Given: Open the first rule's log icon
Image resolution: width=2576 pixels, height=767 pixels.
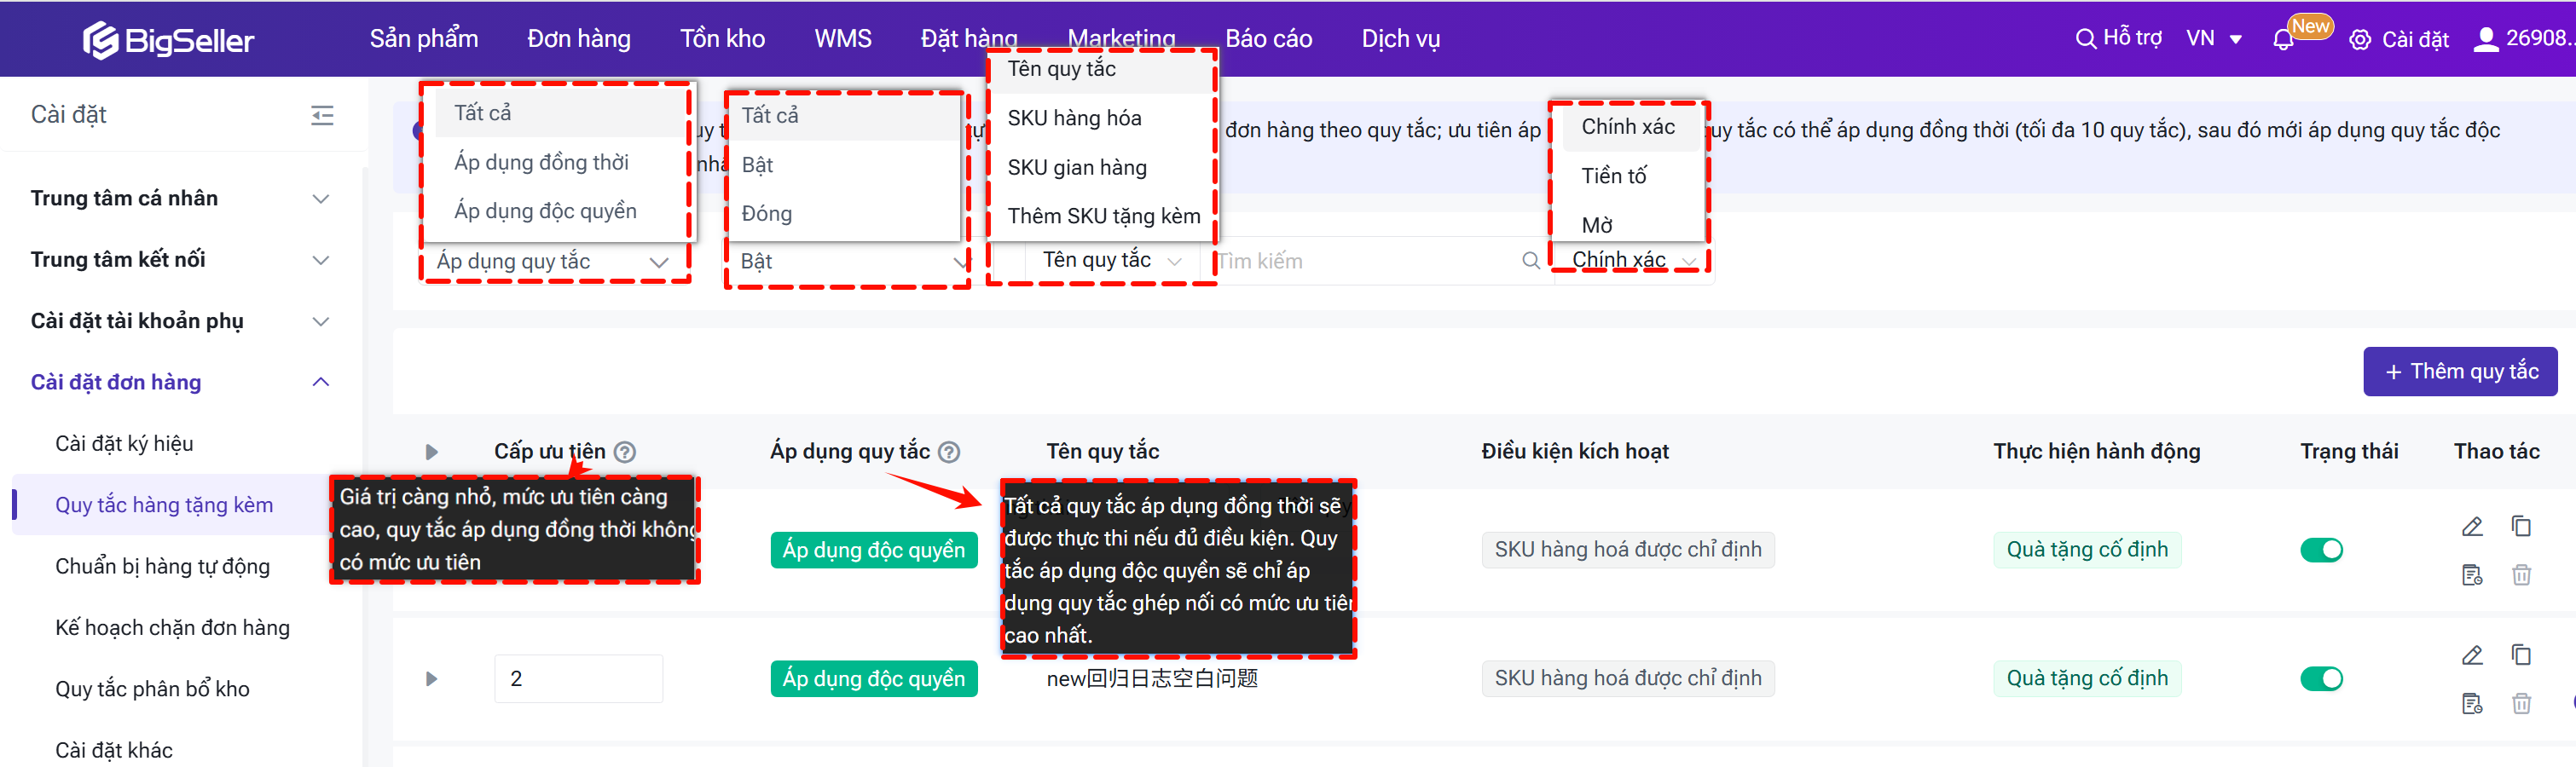Looking at the screenshot, I should tap(2472, 575).
